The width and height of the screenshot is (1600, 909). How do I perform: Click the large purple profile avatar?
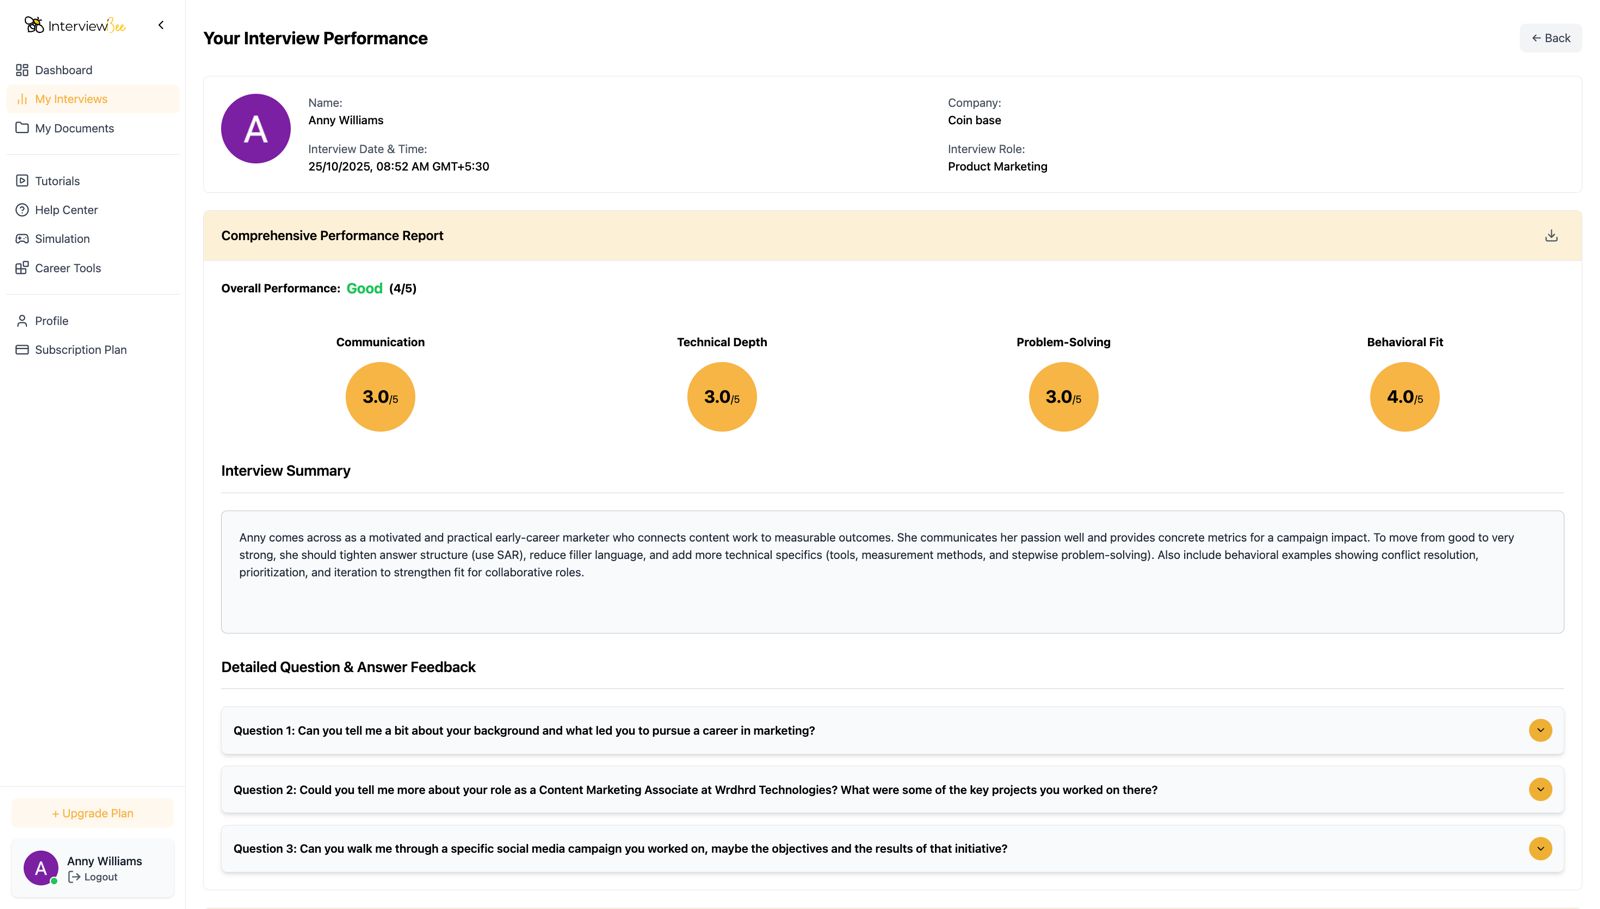click(256, 129)
